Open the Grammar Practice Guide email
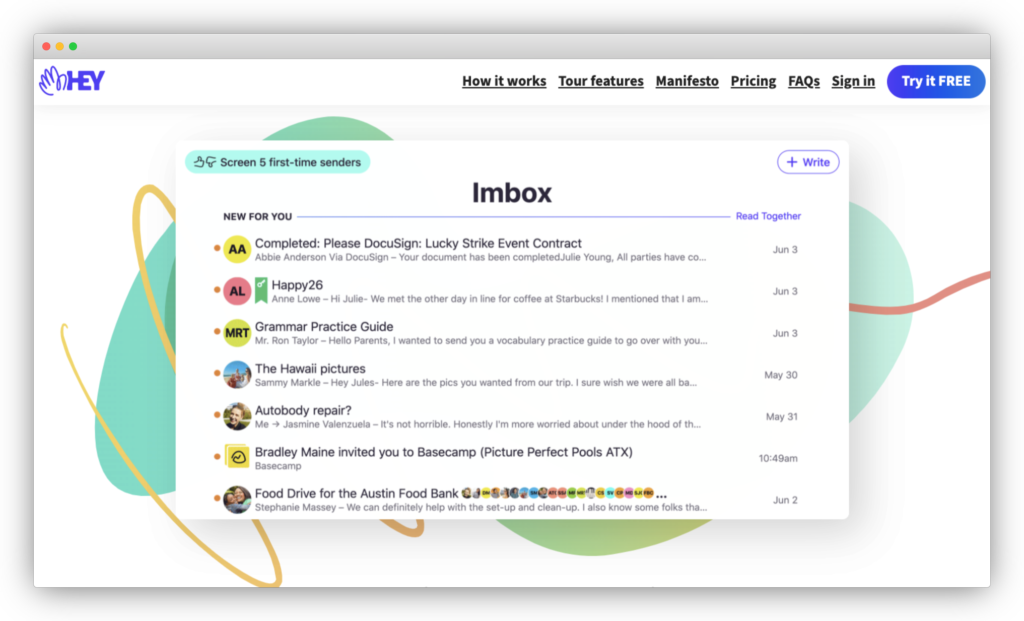Screen dimensions: 1024x621 pos(324,327)
